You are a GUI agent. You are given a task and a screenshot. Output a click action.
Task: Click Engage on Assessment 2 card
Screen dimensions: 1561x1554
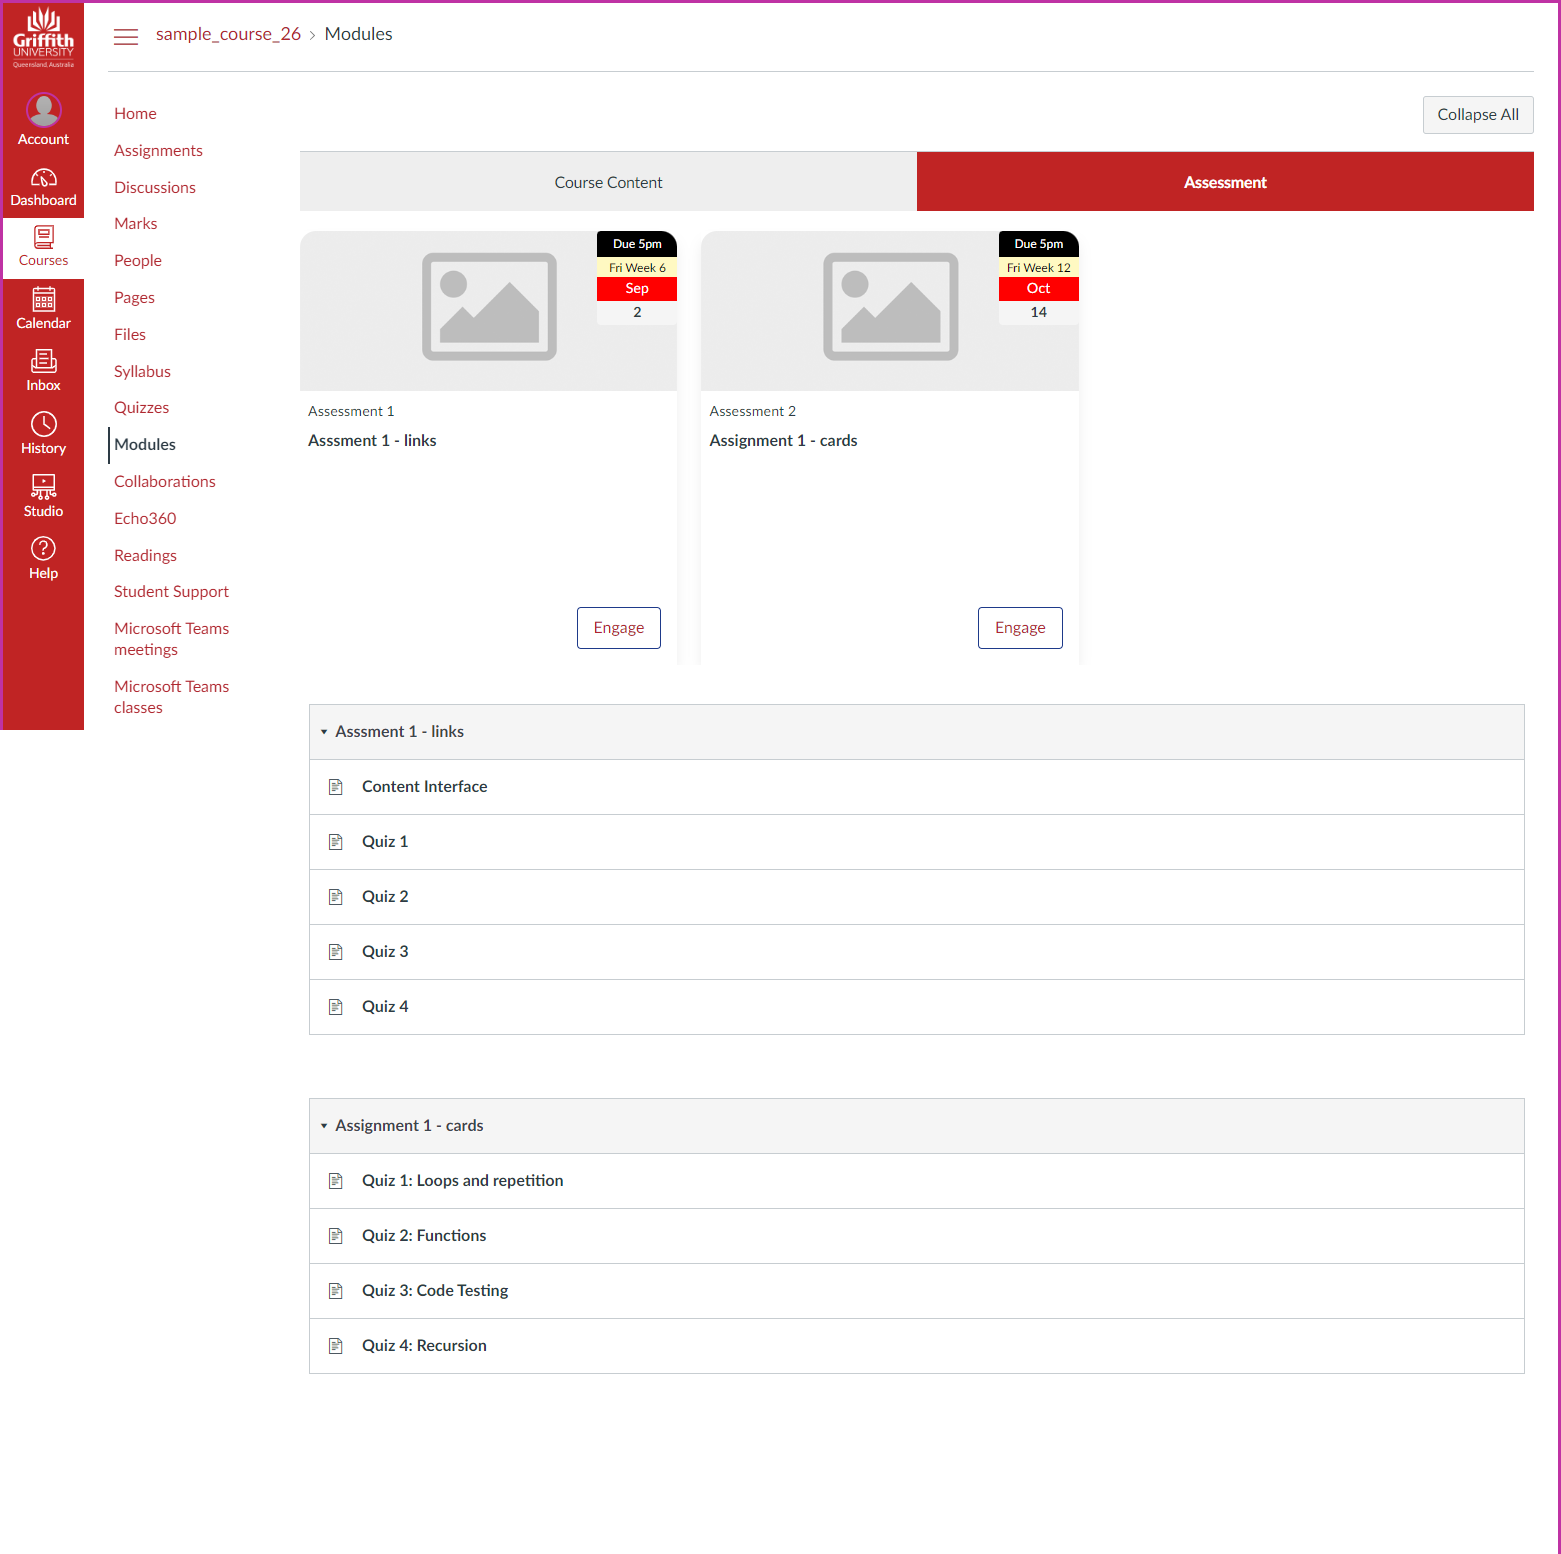point(1019,628)
